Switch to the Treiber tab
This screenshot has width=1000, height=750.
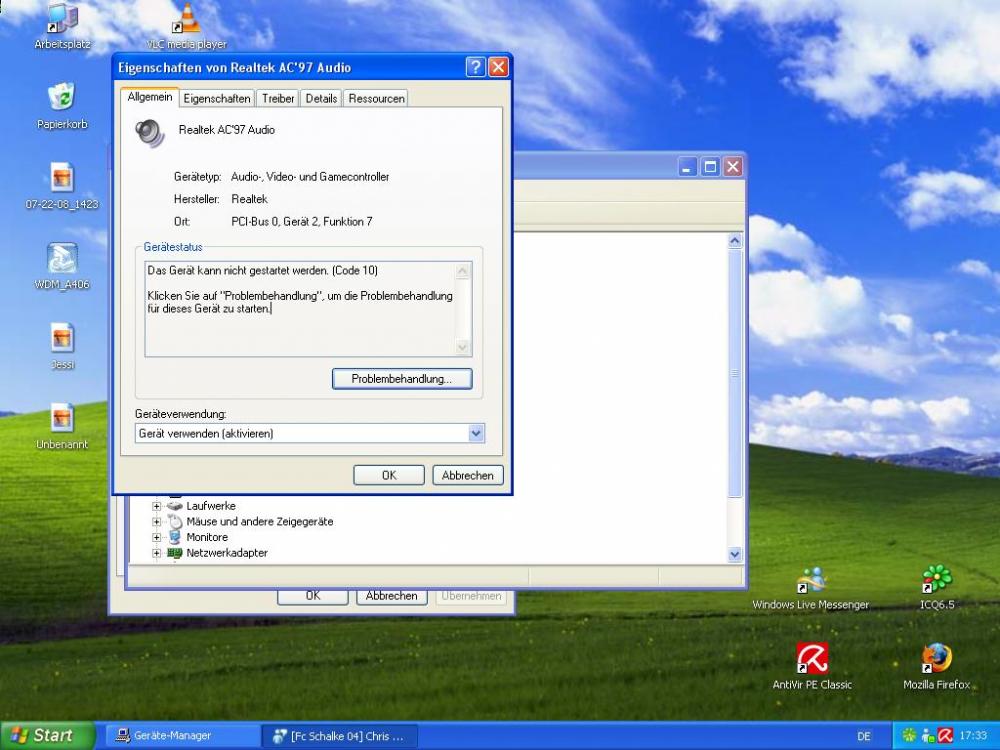tap(278, 98)
